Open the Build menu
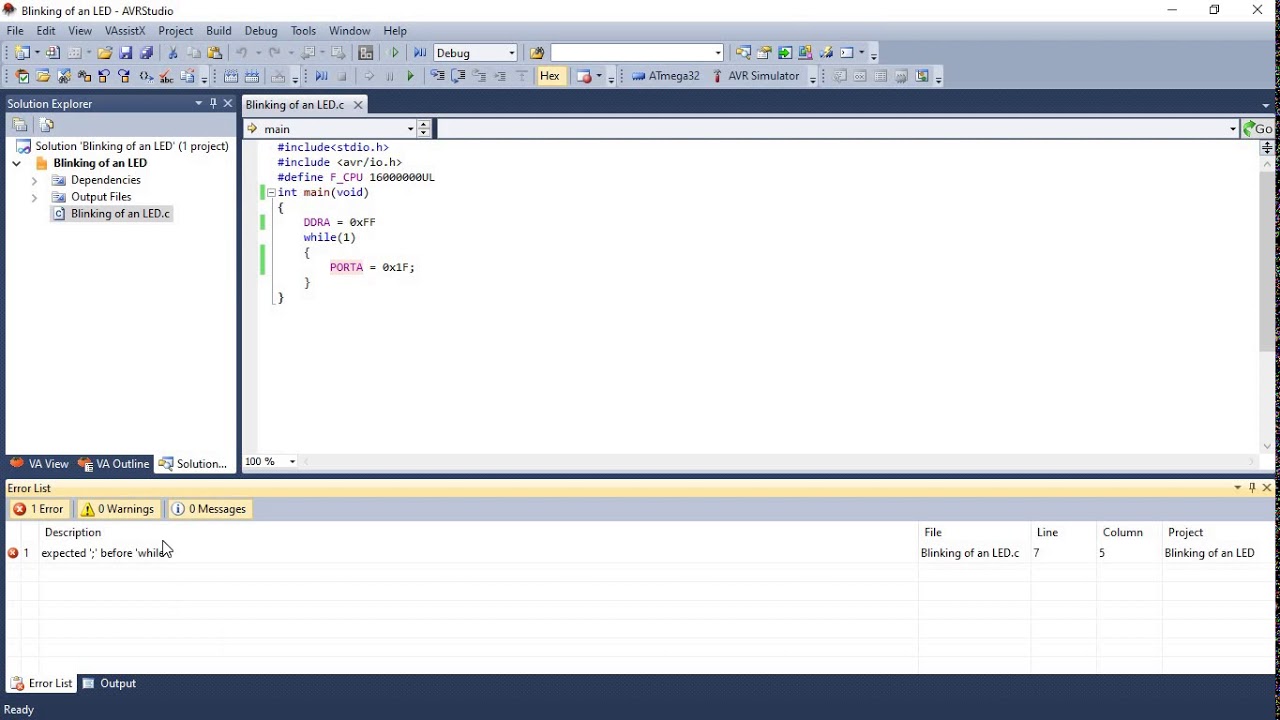This screenshot has height=720, width=1280. coord(218,31)
